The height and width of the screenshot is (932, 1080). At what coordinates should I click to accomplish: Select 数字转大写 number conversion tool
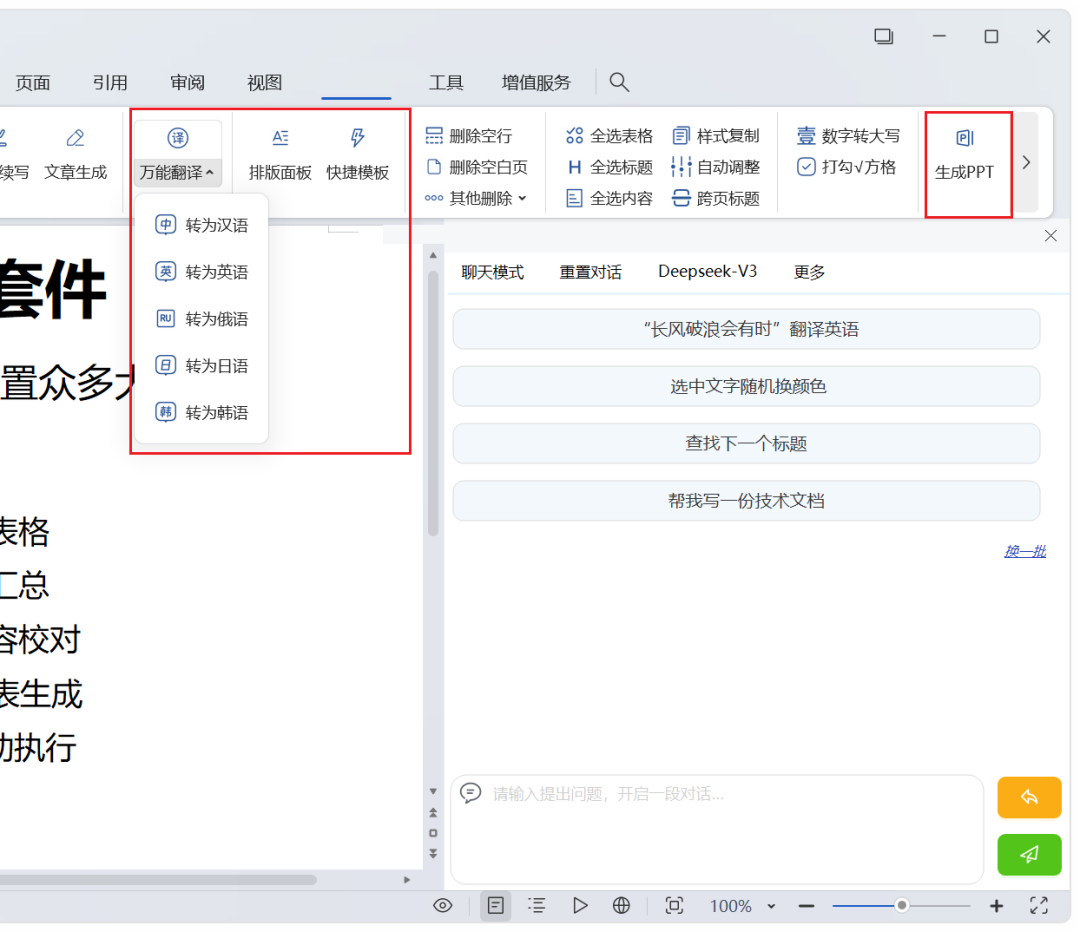tap(849, 136)
